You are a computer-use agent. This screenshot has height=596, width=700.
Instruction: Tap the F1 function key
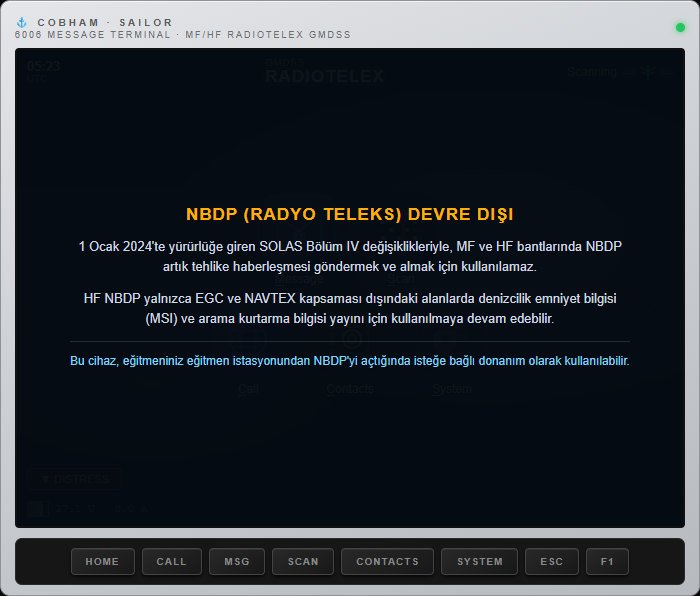pyautogui.click(x=607, y=561)
